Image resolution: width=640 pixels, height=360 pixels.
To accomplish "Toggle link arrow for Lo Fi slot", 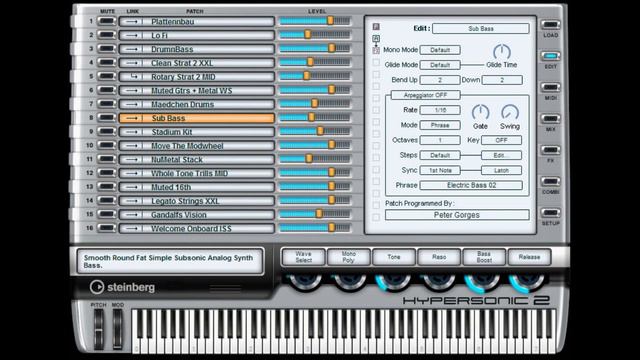I will [131, 36].
